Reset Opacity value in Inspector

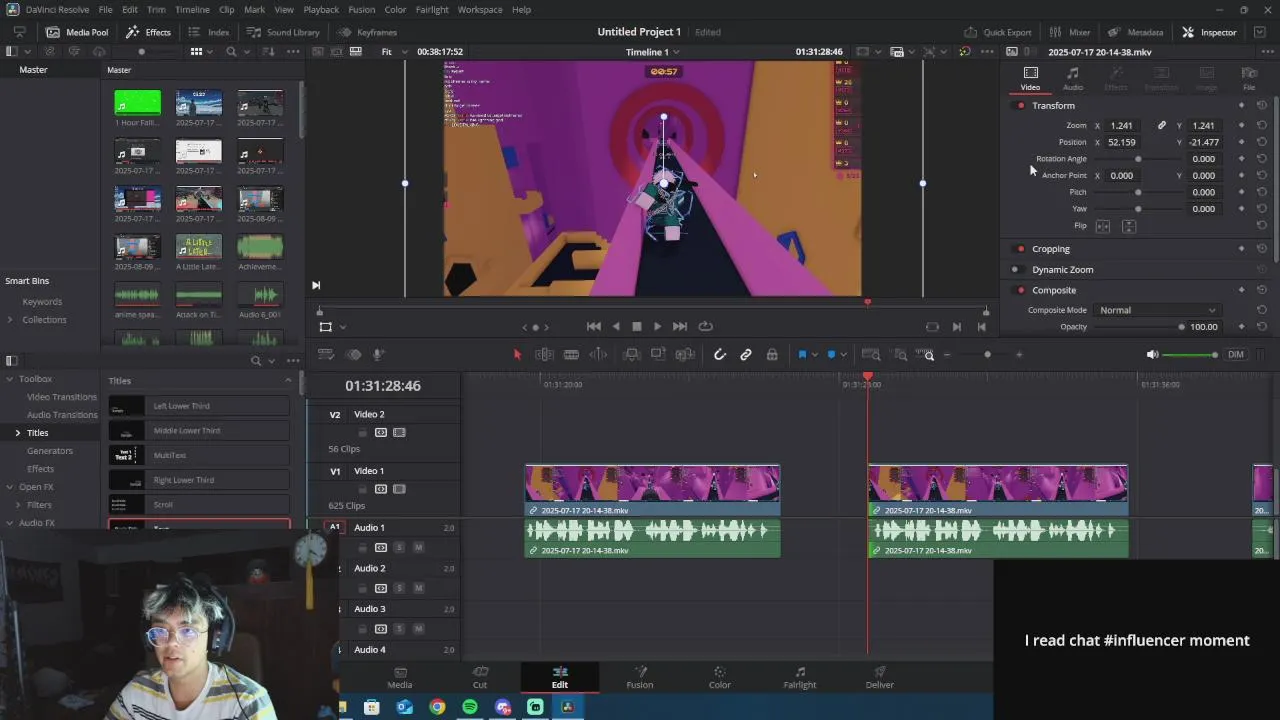[x=1261, y=327]
